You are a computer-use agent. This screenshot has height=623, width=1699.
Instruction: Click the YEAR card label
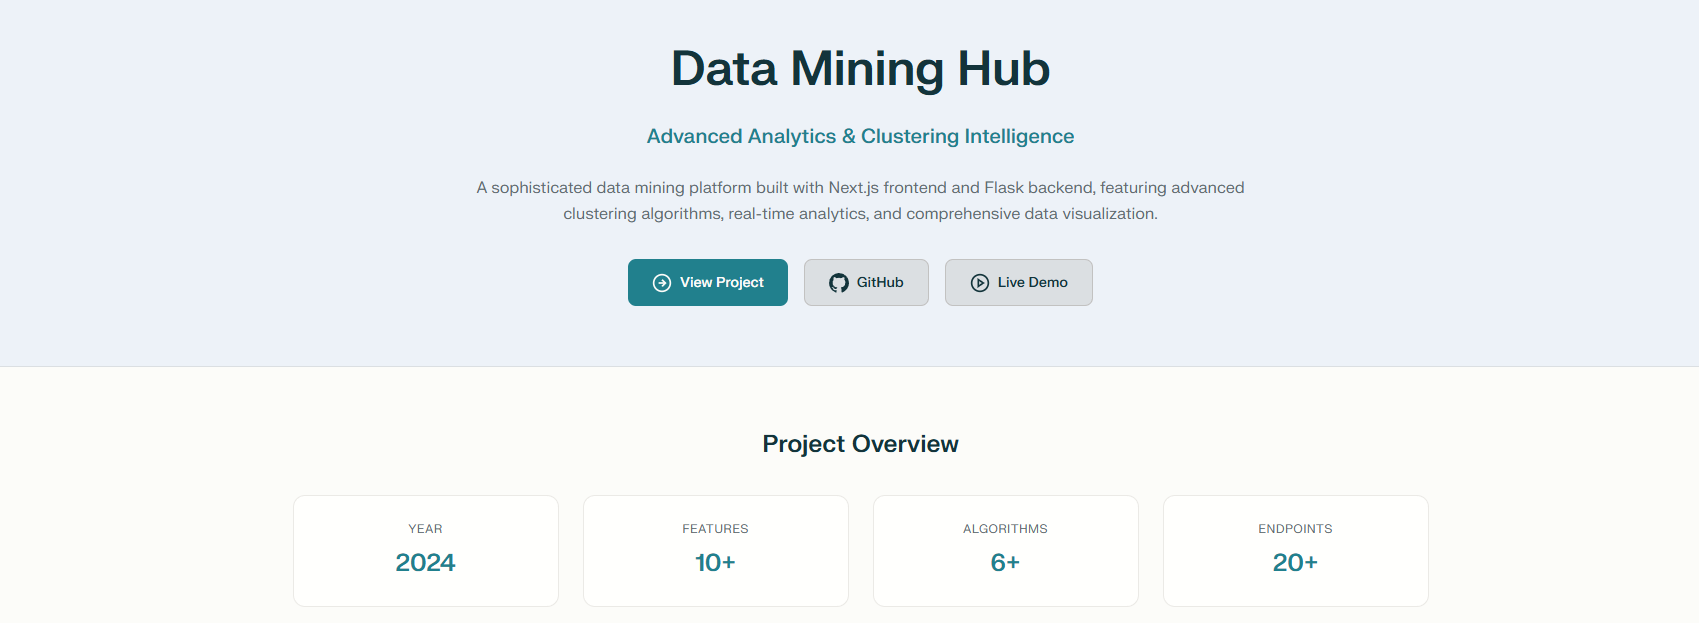425,528
